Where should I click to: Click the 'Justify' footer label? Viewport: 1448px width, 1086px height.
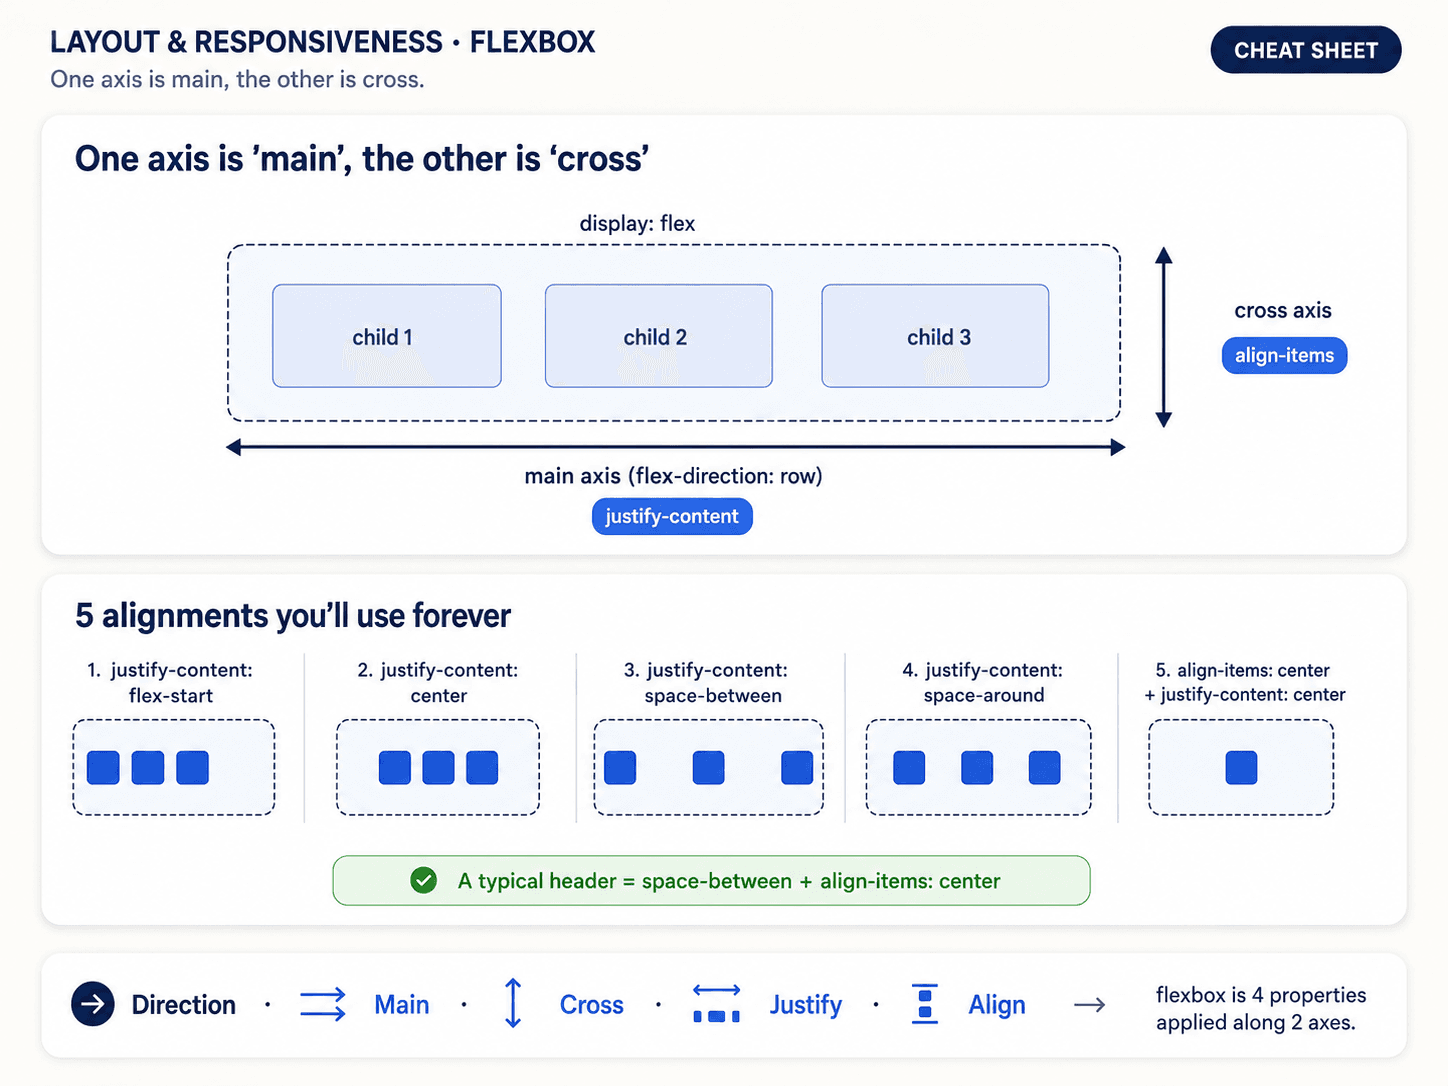click(x=806, y=1005)
